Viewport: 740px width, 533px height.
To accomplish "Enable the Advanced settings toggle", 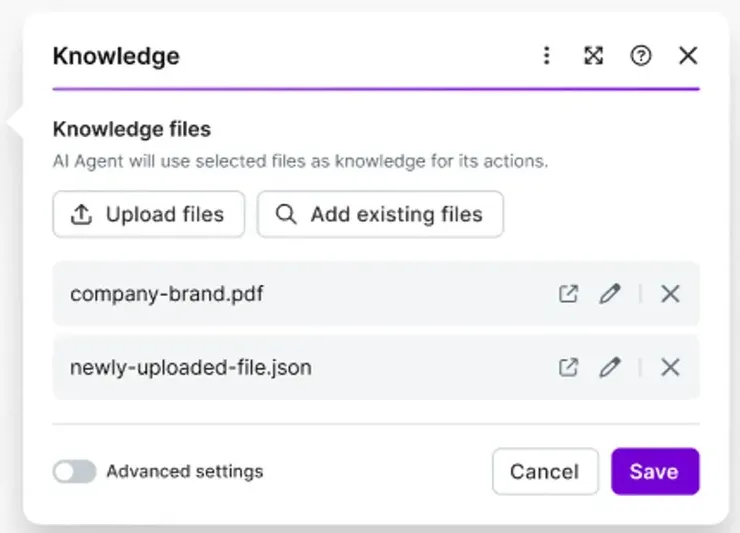I will 75,471.
